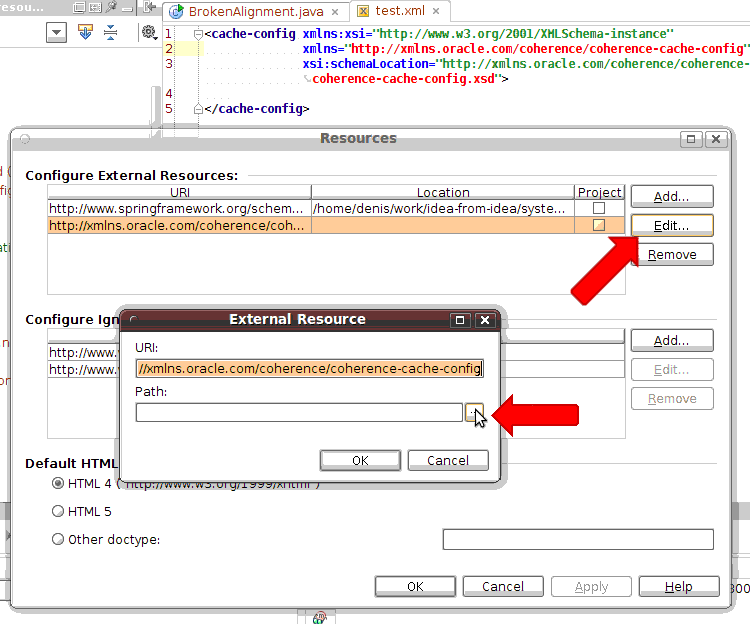Close the test.xml tab
750x624 pixels.
[436, 11]
